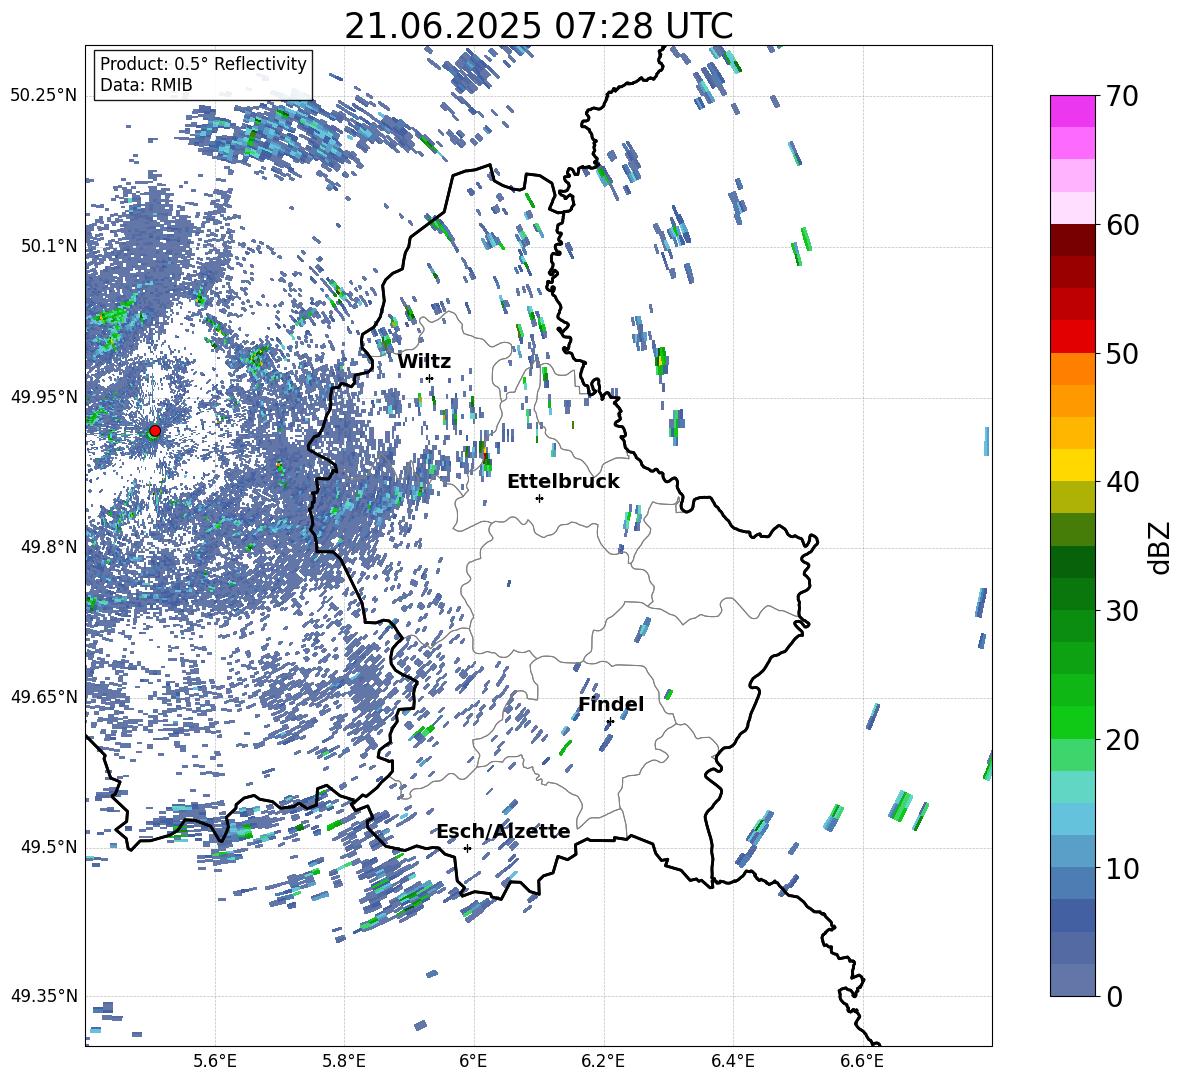The image size is (1184, 1081).
Task: Pick the yellow colorbar swatch above 40
Action: (x=1072, y=465)
